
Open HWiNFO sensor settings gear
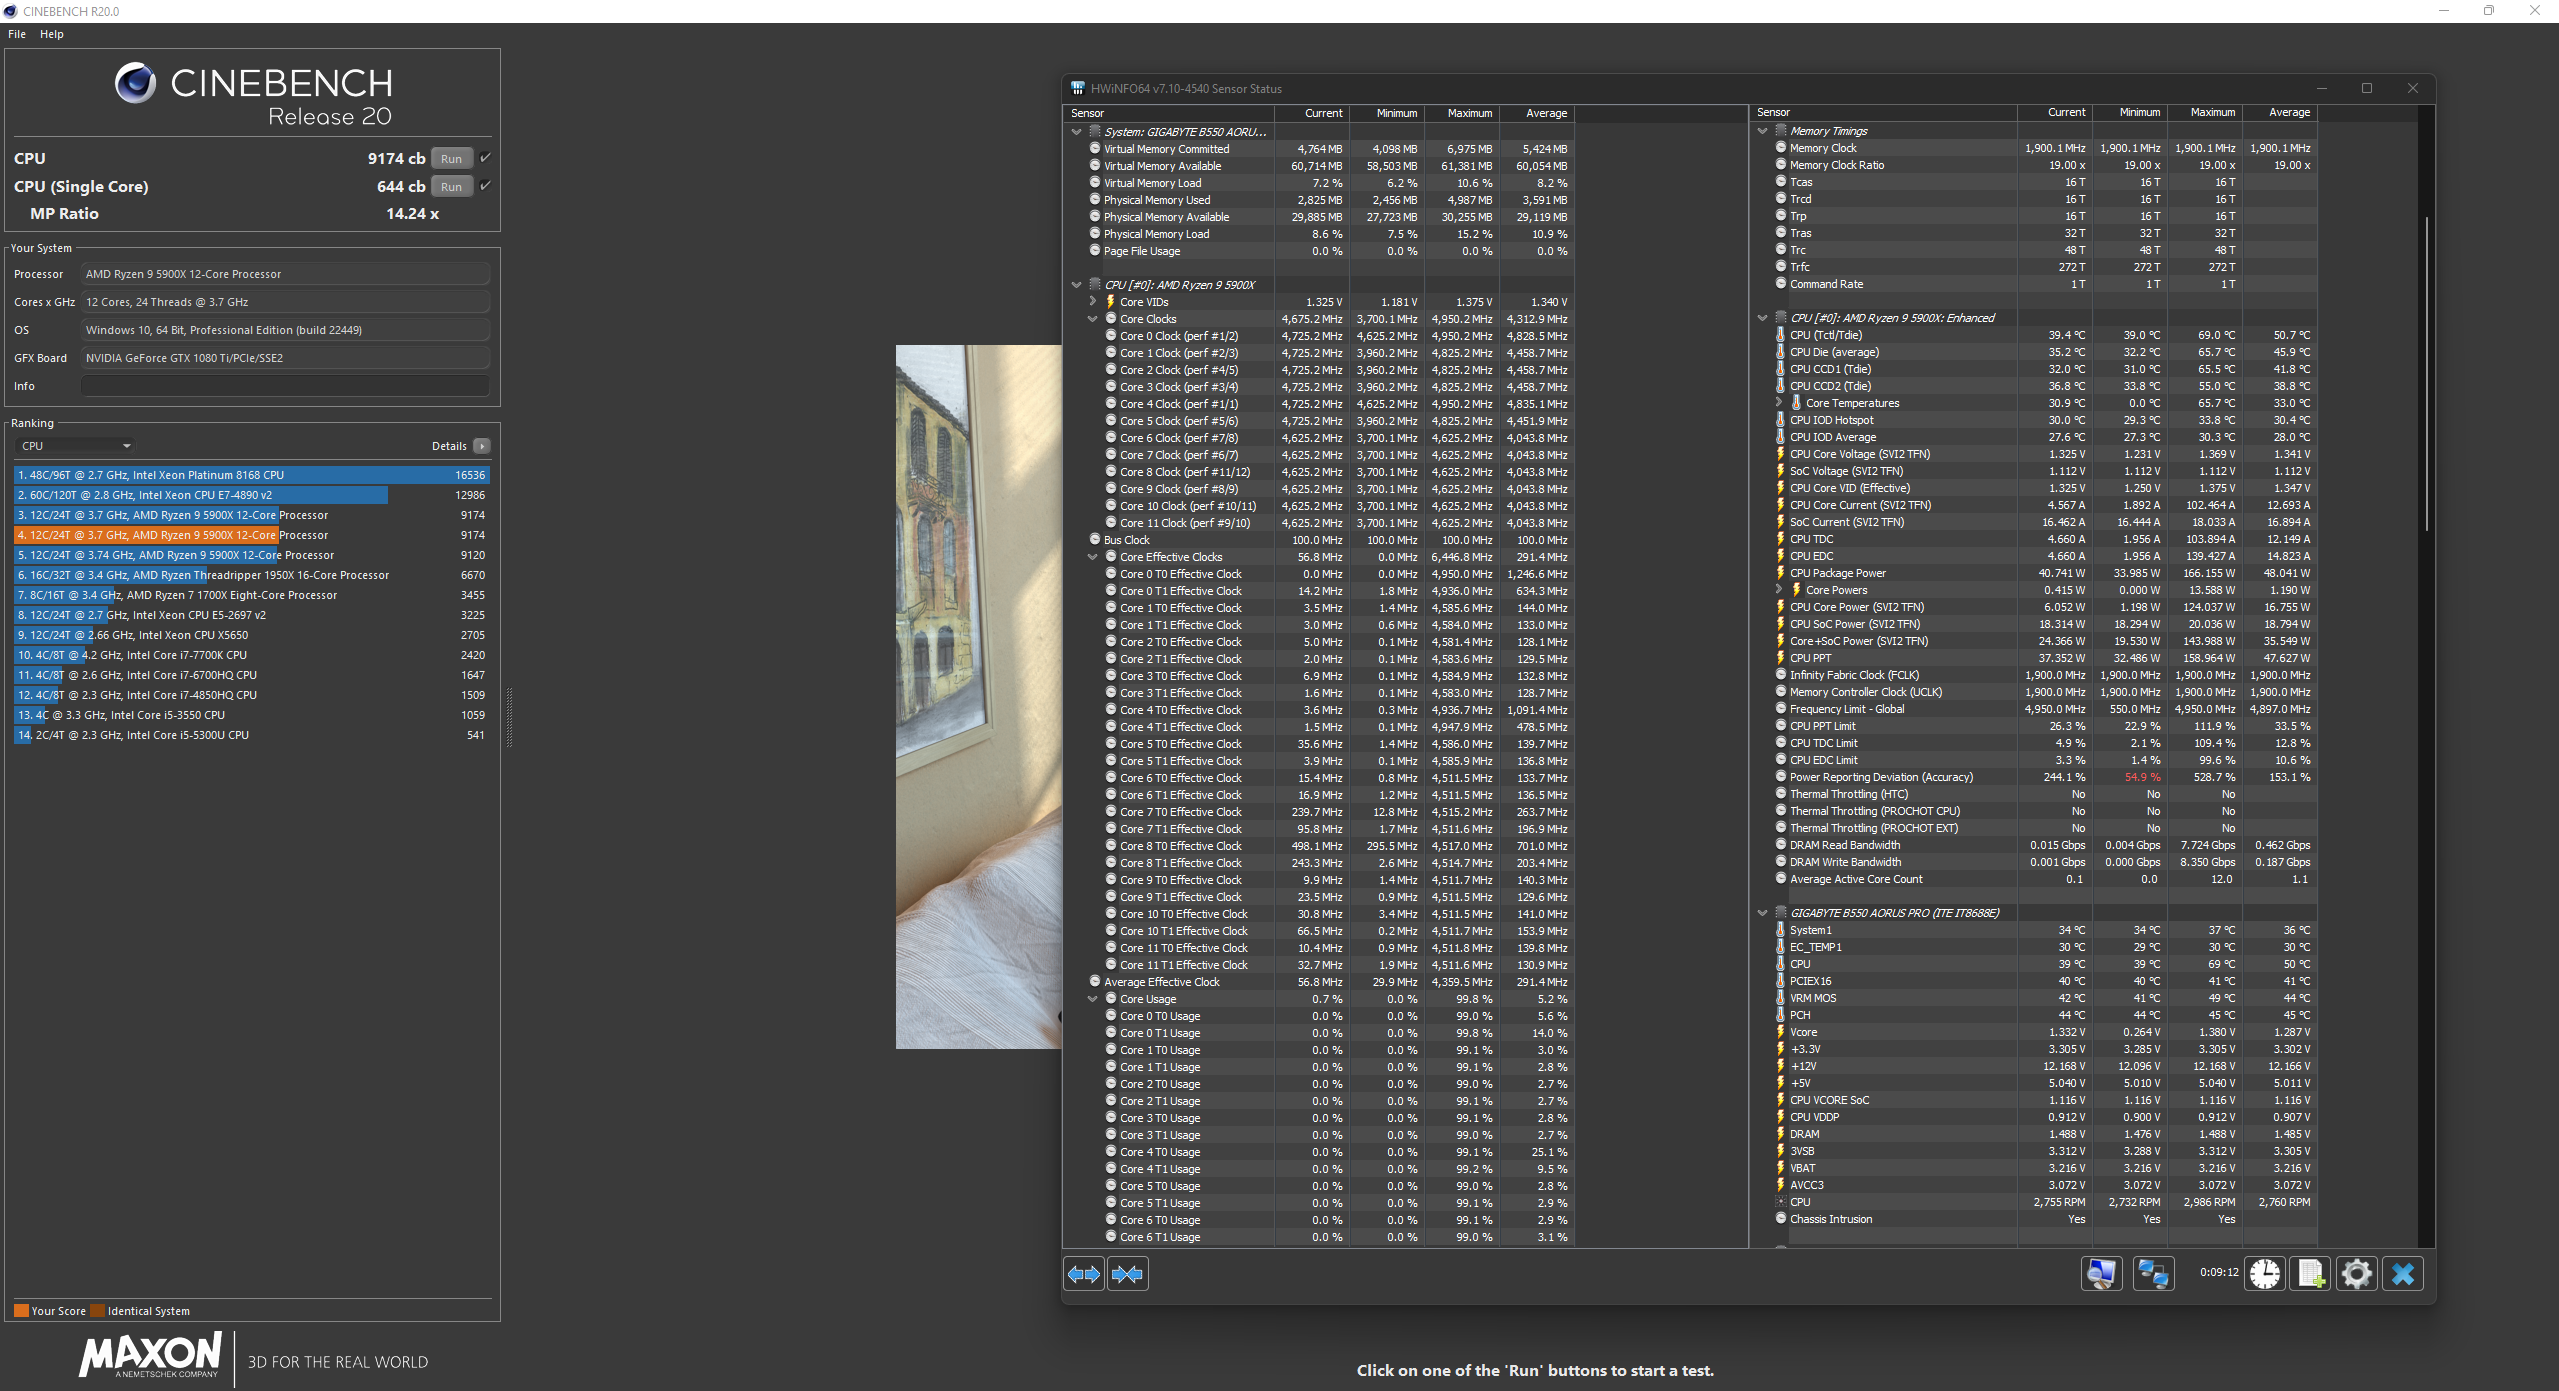tap(2357, 1274)
